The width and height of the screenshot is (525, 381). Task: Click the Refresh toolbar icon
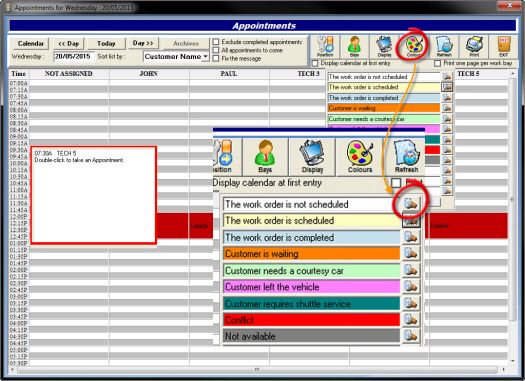[x=444, y=46]
